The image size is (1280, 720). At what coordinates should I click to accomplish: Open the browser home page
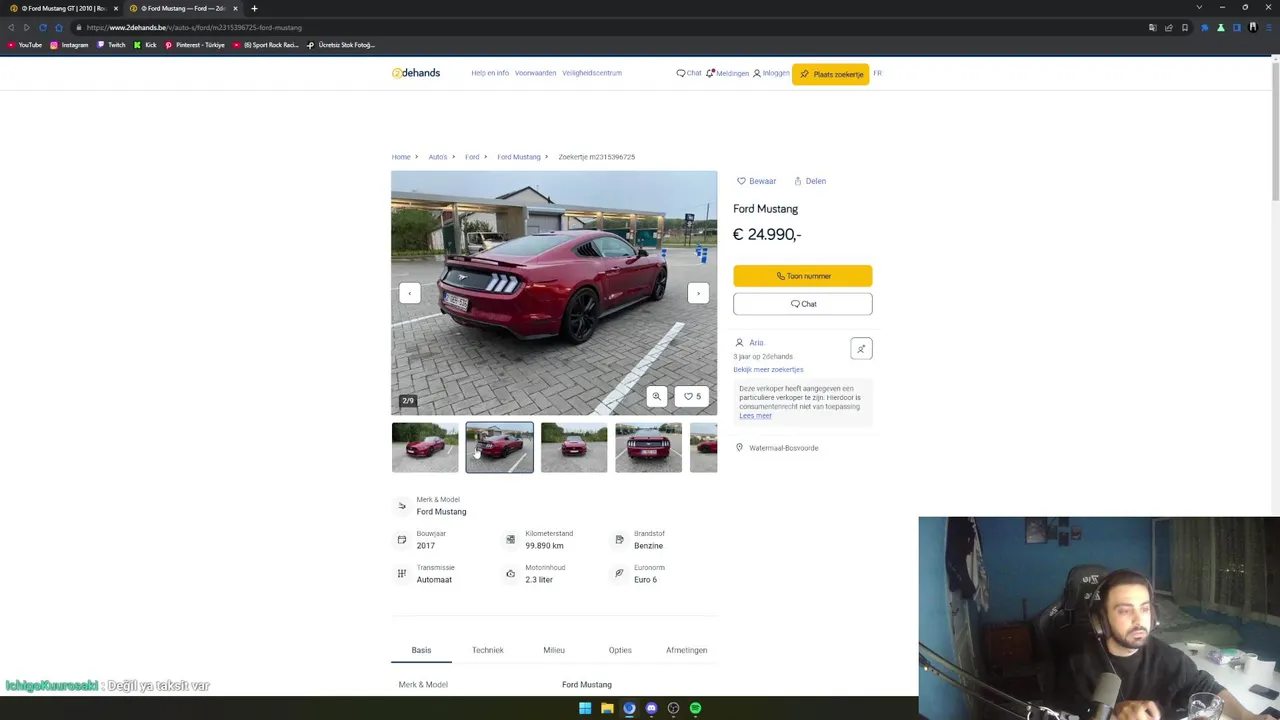click(58, 27)
